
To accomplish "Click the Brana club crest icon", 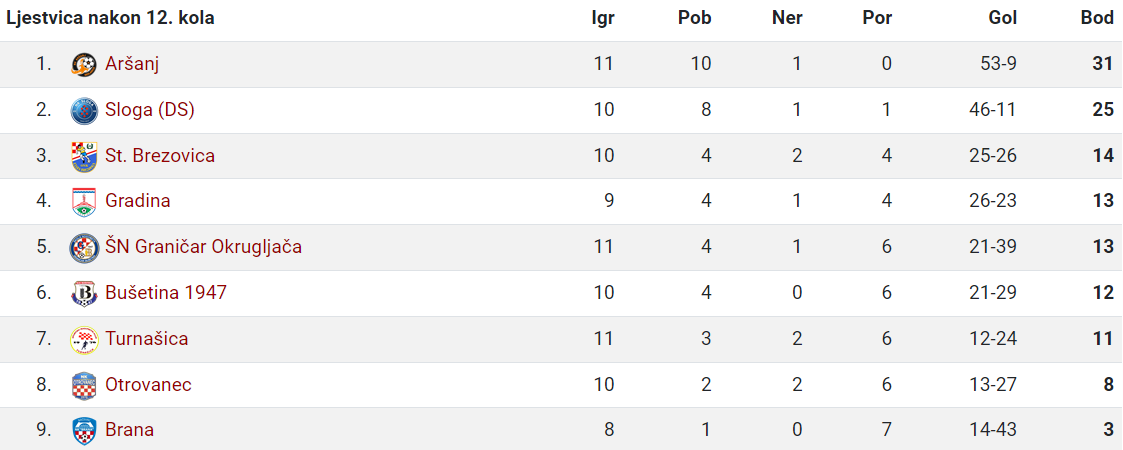I will pos(85,431).
